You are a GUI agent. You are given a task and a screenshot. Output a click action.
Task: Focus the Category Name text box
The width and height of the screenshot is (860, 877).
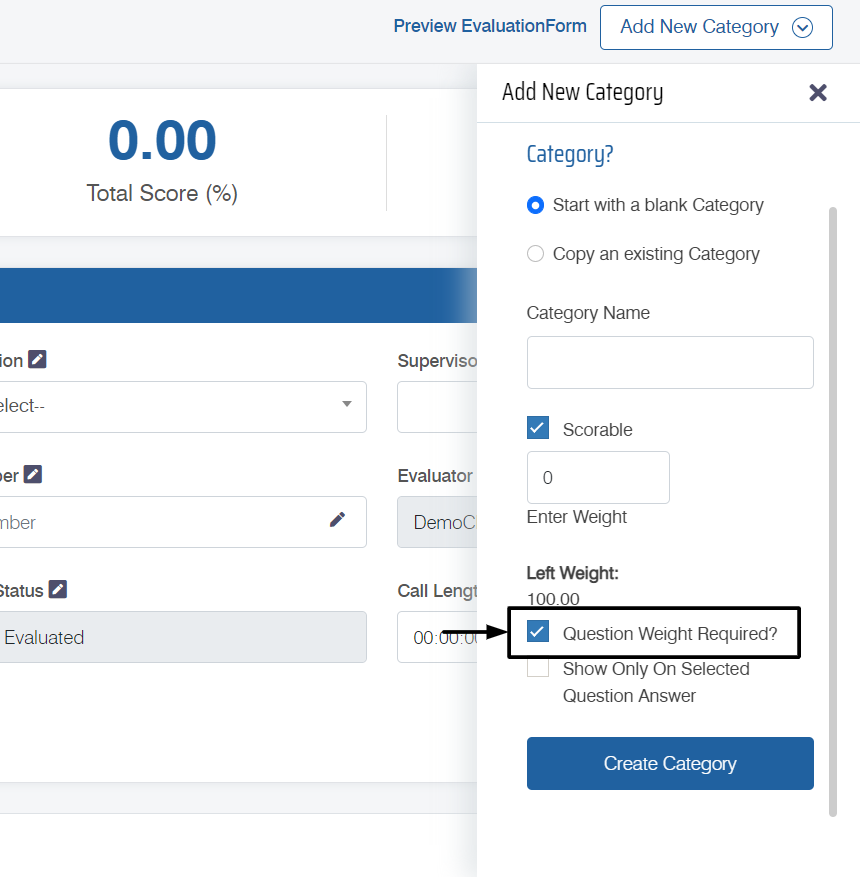[670, 362]
